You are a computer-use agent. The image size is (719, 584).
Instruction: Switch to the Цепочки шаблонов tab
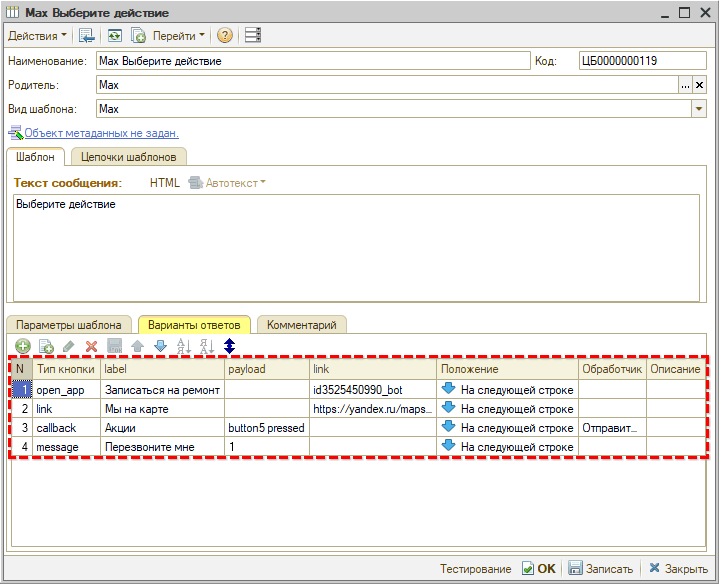pyautogui.click(x=128, y=157)
